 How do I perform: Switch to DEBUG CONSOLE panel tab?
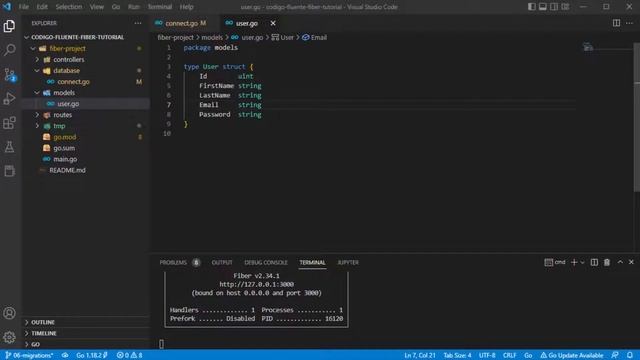tap(266, 262)
